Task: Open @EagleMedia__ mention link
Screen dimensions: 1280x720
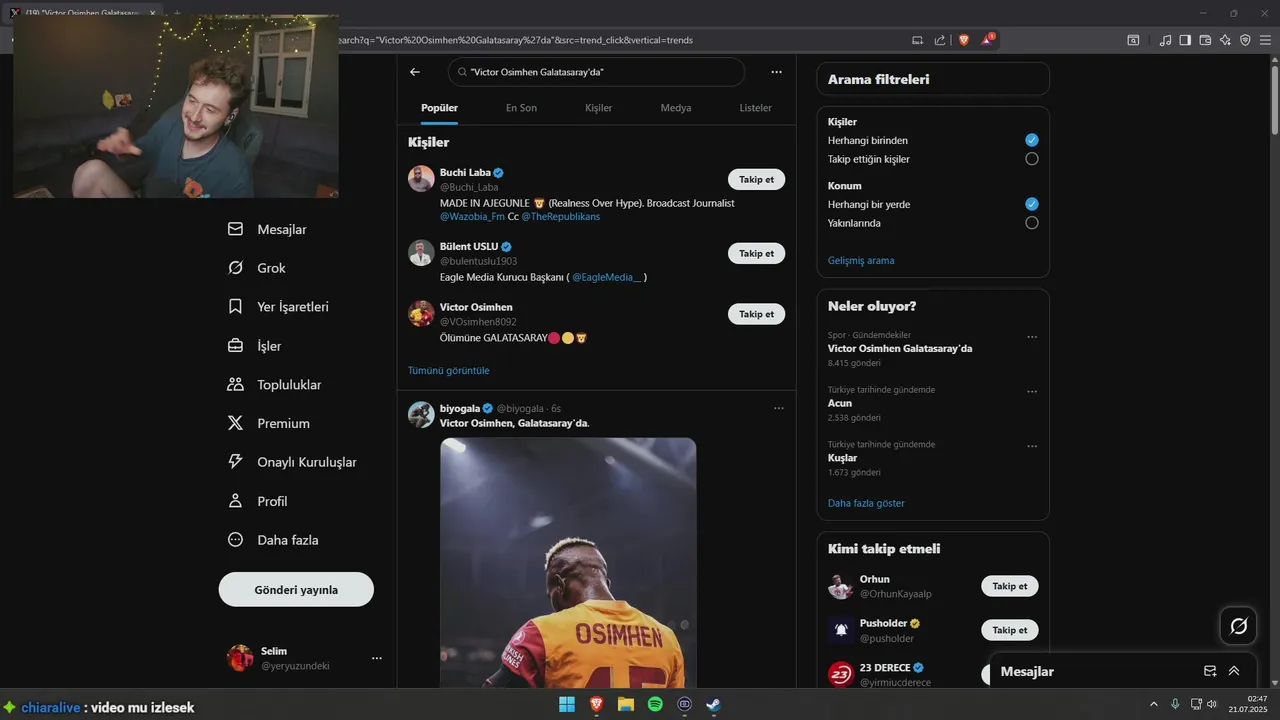Action: point(607,277)
